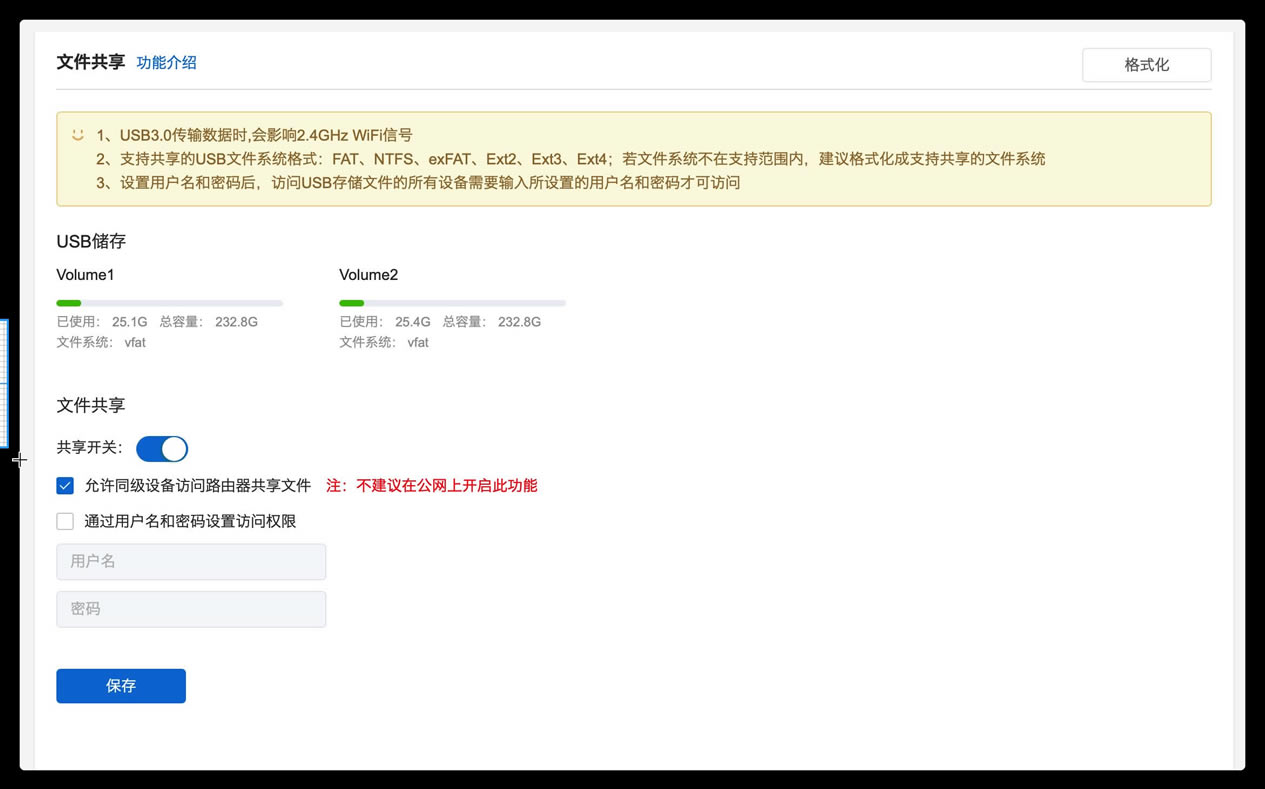This screenshot has height=789, width=1265.
Task: Click Volume1 文件系统 vfat text
Action: pyautogui.click(x=101, y=342)
